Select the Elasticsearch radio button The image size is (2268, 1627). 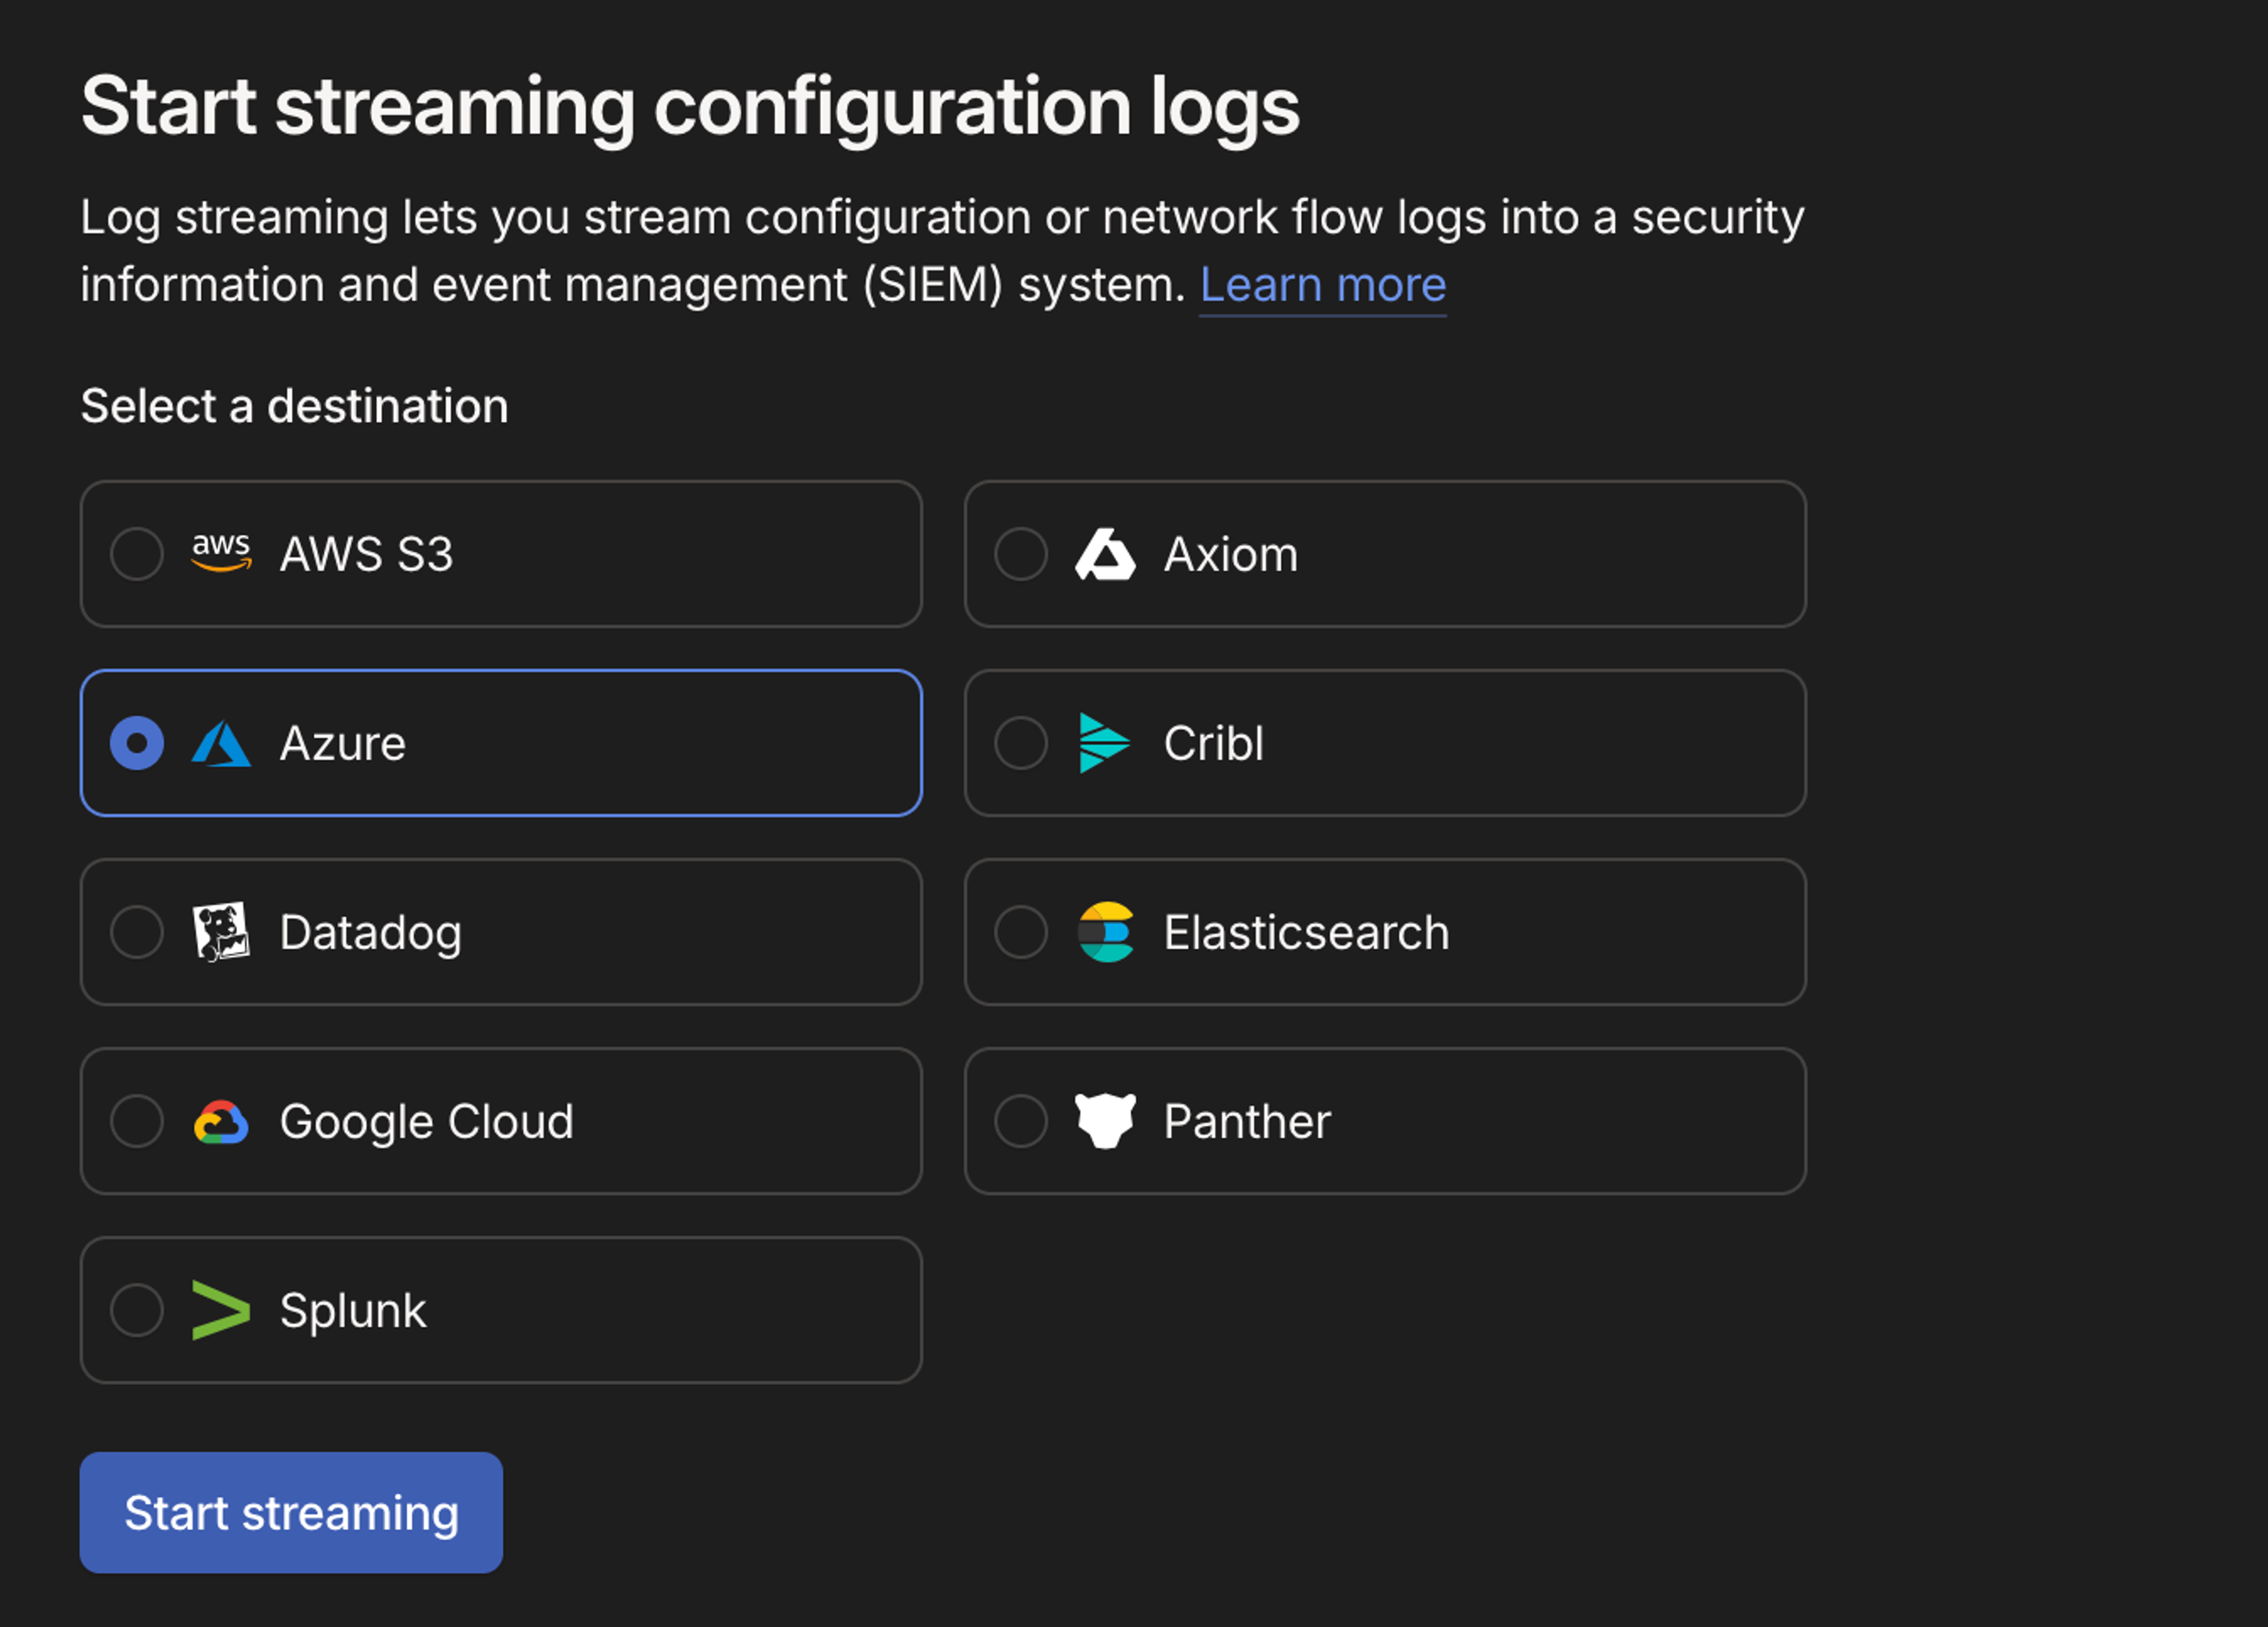(1021, 932)
